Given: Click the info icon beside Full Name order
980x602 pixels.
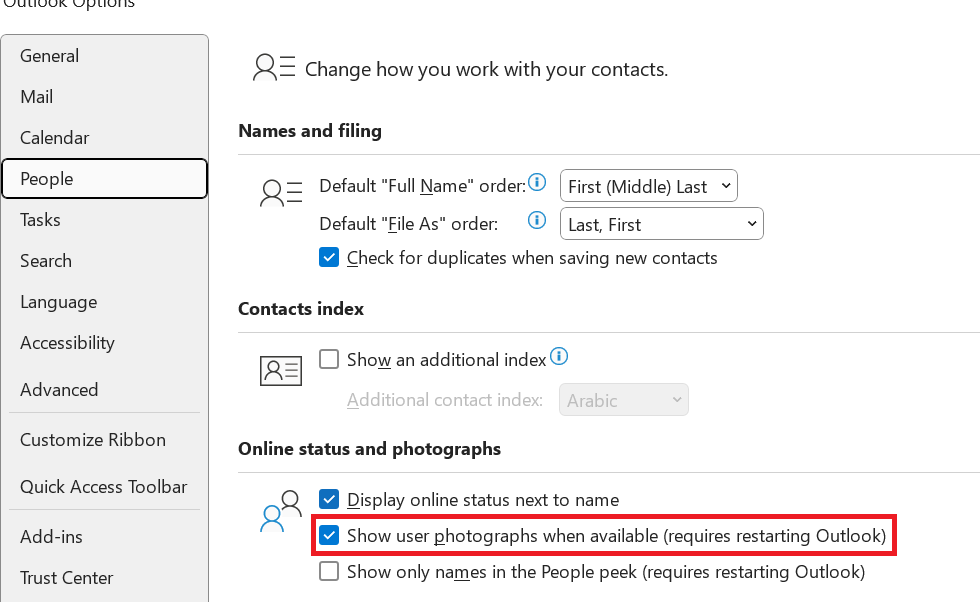Looking at the screenshot, I should (537, 183).
